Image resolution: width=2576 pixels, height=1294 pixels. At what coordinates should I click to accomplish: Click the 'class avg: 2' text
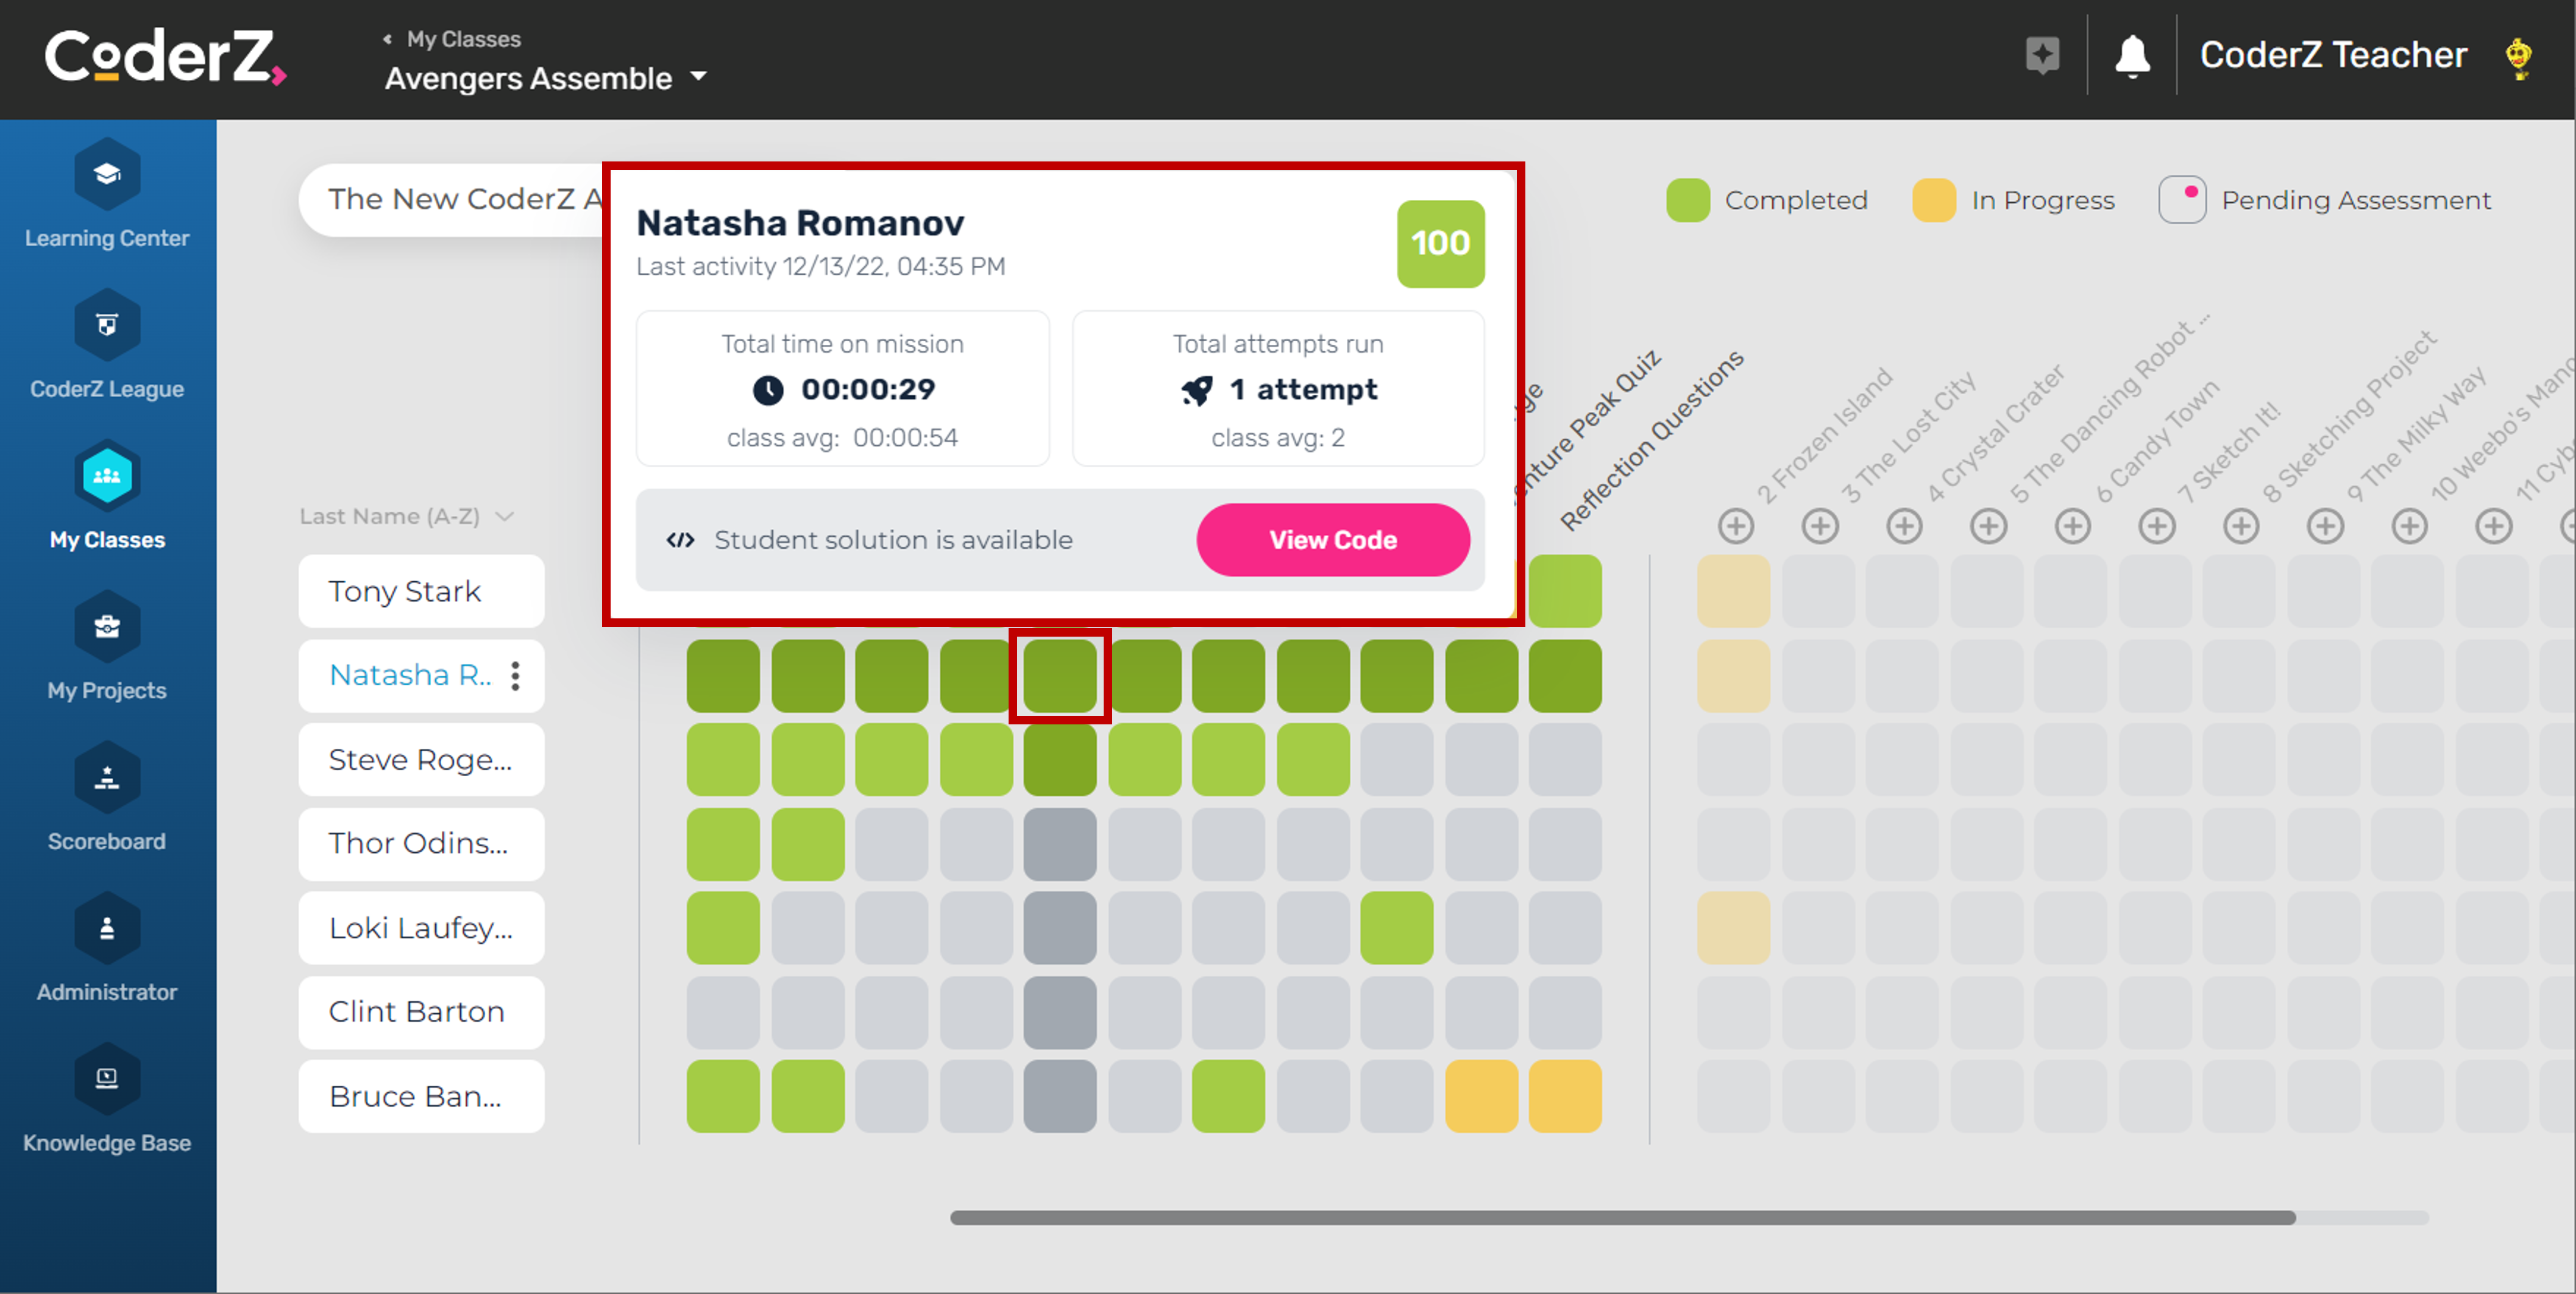(x=1278, y=438)
